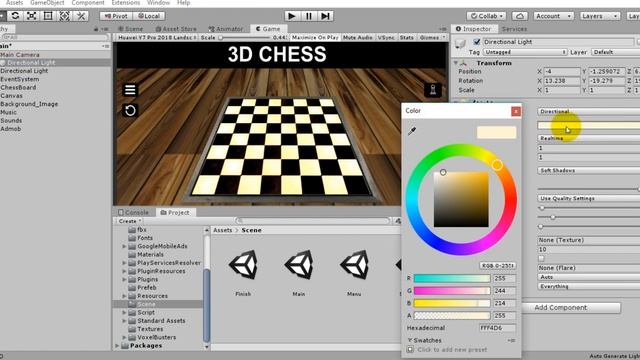
Task: Click the Hexadecimal field FFF4D6
Action: coord(497,328)
